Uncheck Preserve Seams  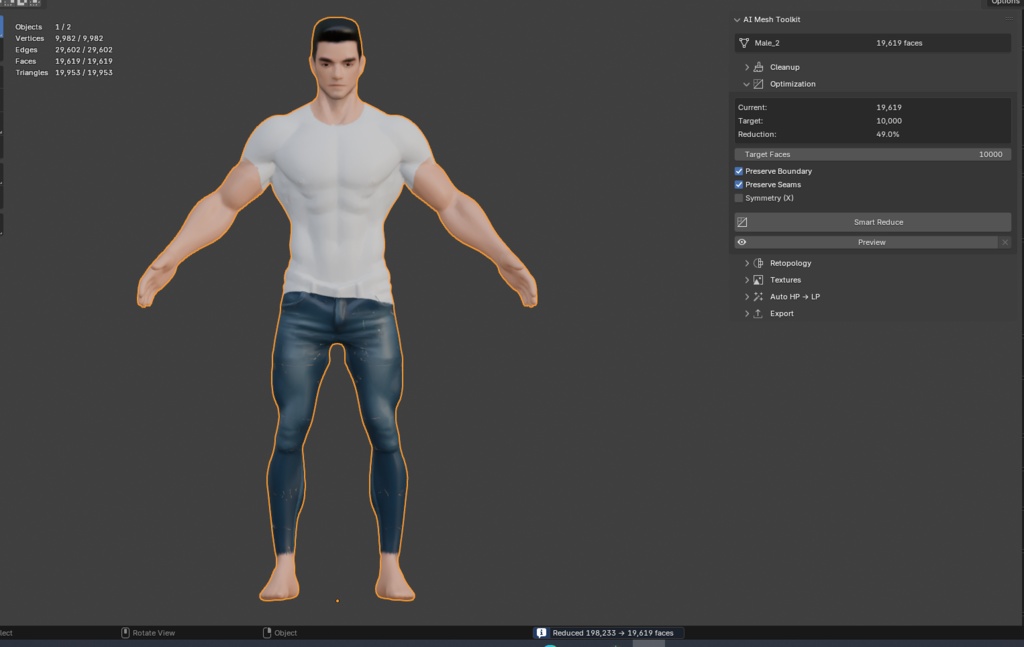coord(739,185)
